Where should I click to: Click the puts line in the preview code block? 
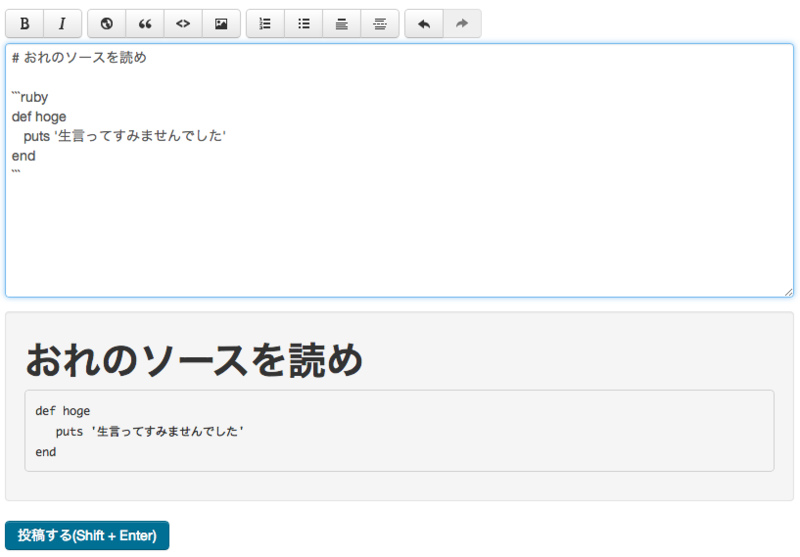tap(150, 432)
